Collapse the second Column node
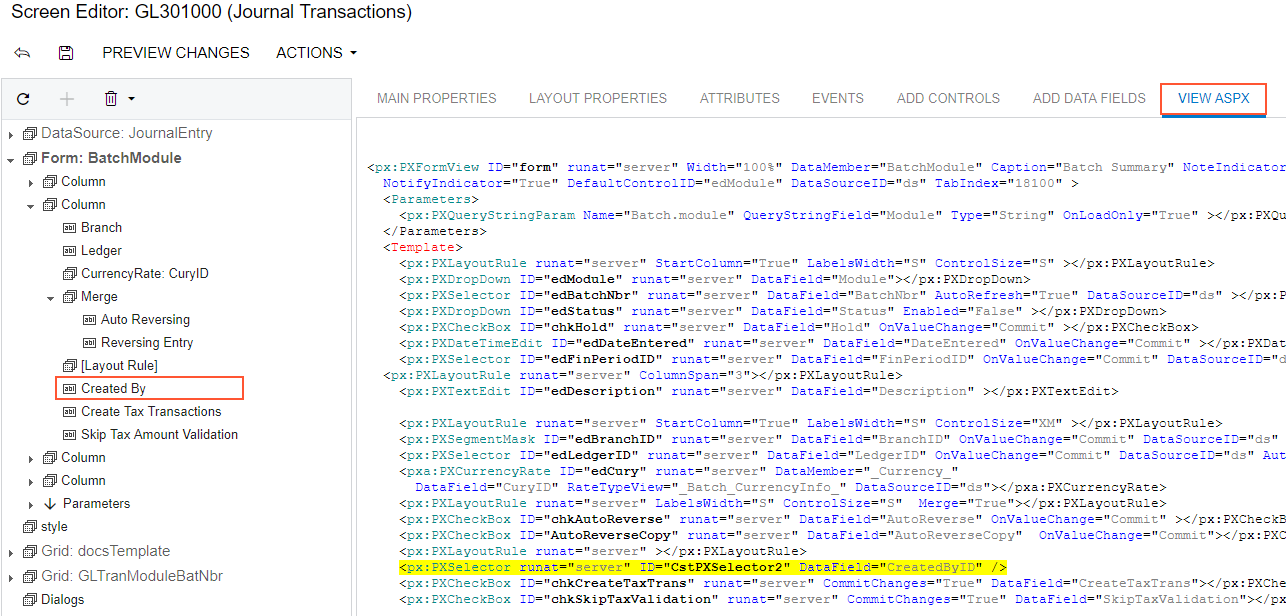 30,205
